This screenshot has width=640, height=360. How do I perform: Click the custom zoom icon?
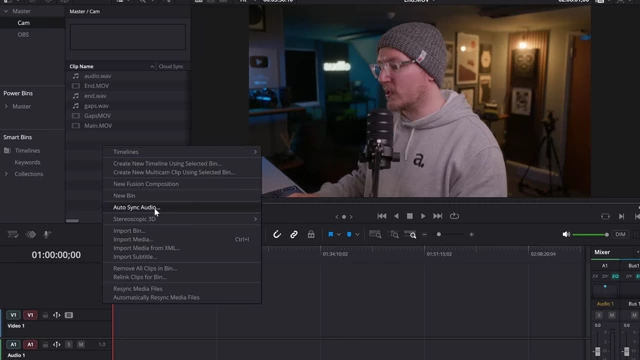click(410, 234)
